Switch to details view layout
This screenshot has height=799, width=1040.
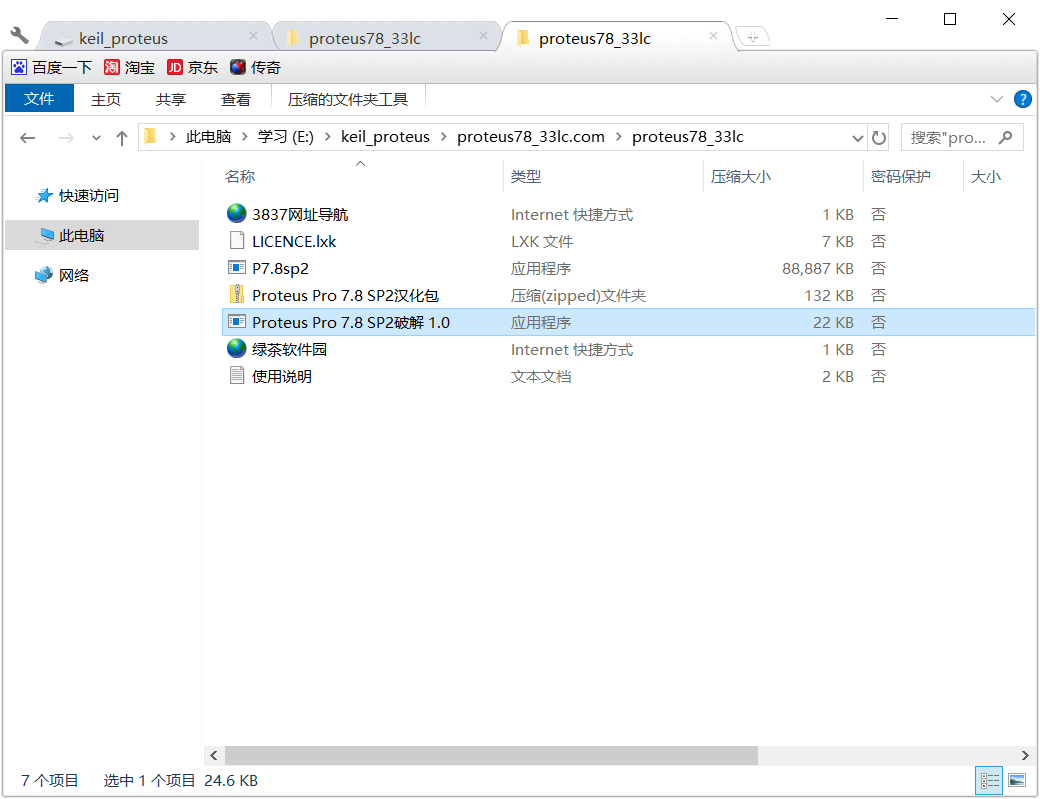989,780
